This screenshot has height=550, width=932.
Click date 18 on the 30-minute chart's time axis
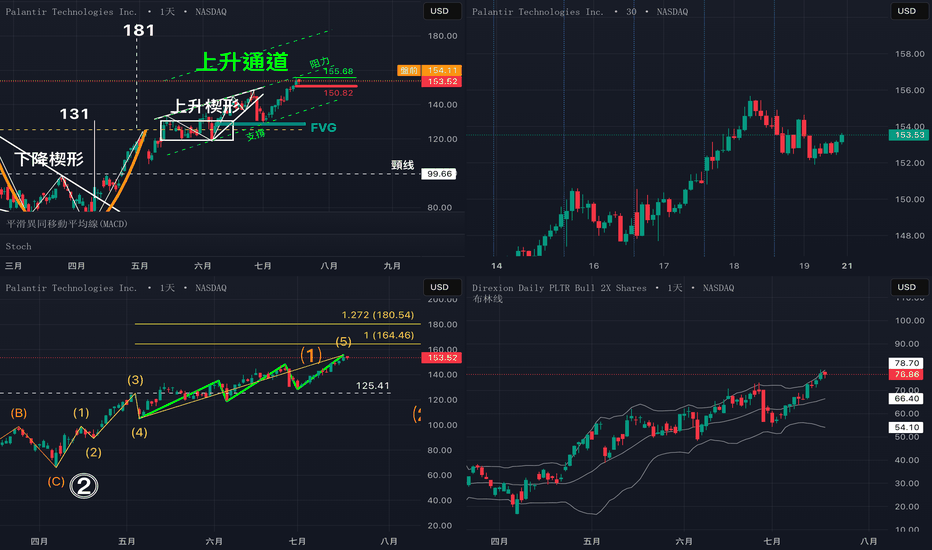[734, 266]
